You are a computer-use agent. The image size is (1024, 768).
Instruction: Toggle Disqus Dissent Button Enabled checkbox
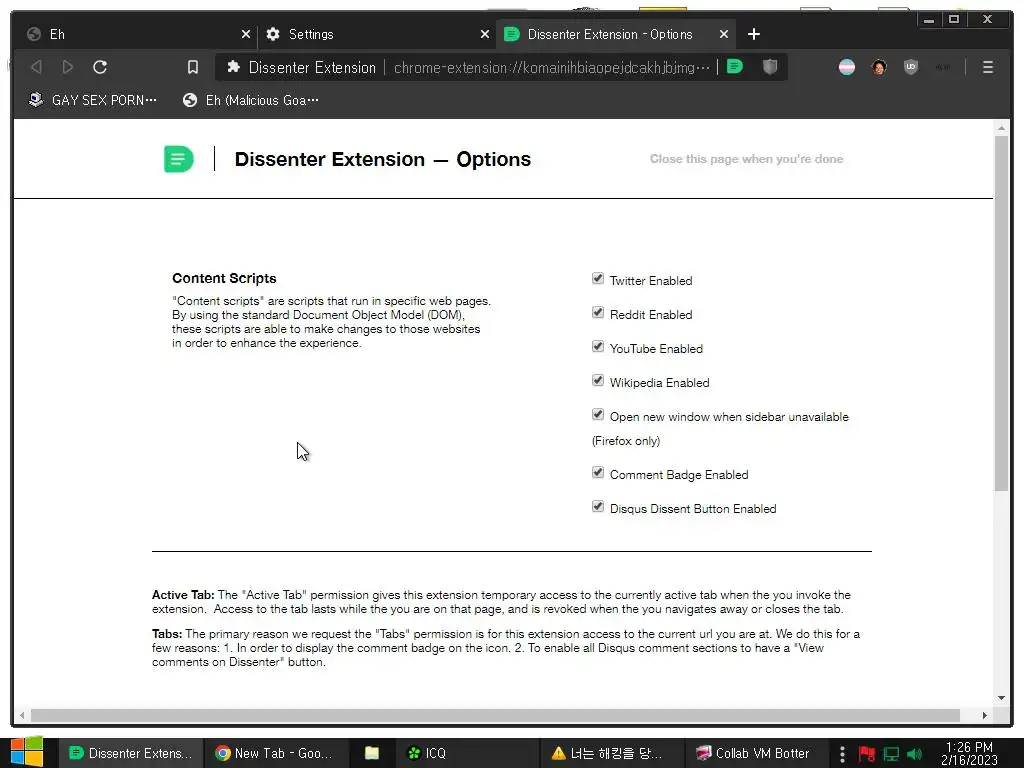pyautogui.click(x=598, y=507)
